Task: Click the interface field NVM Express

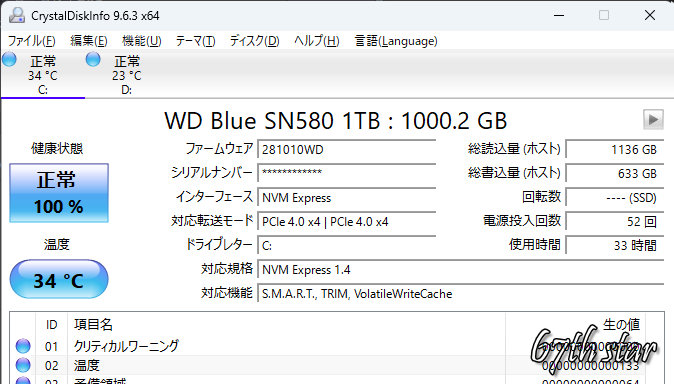Action: coord(346,197)
